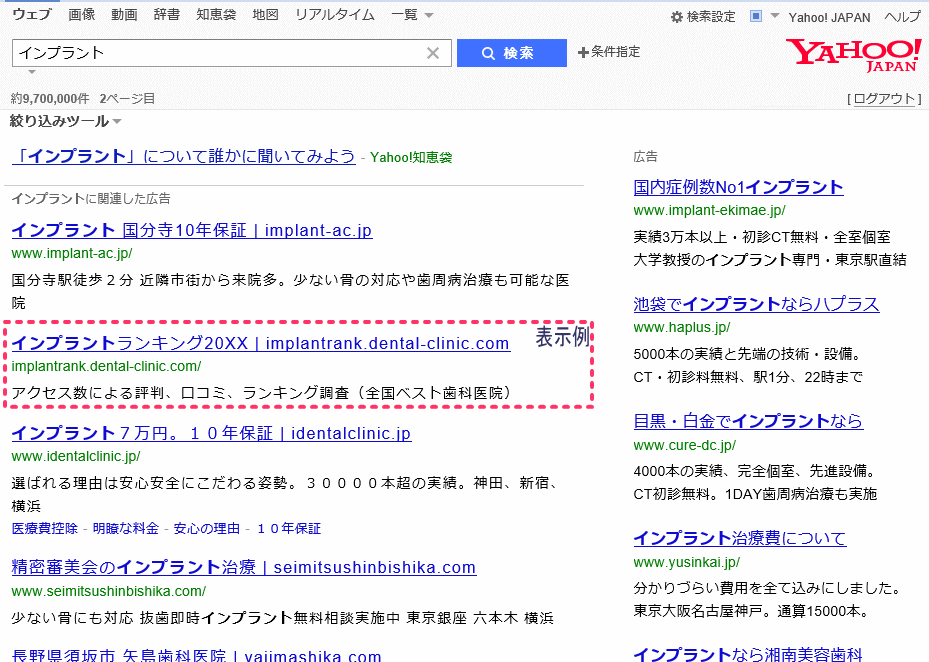Click the blue square icon beside 検索設定
Screen dimensions: 929x662
click(x=756, y=16)
